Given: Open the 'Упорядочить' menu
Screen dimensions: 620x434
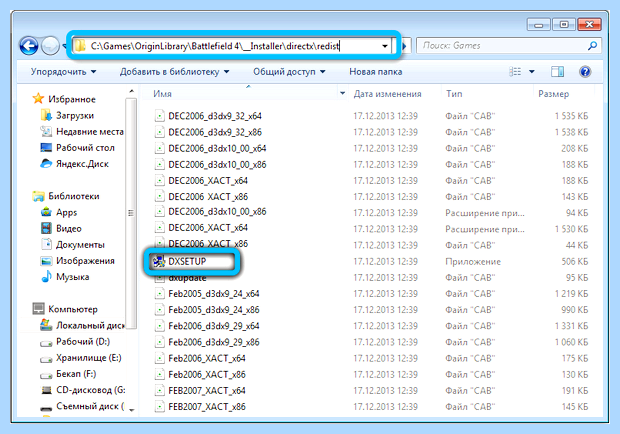Looking at the screenshot, I should click(63, 72).
